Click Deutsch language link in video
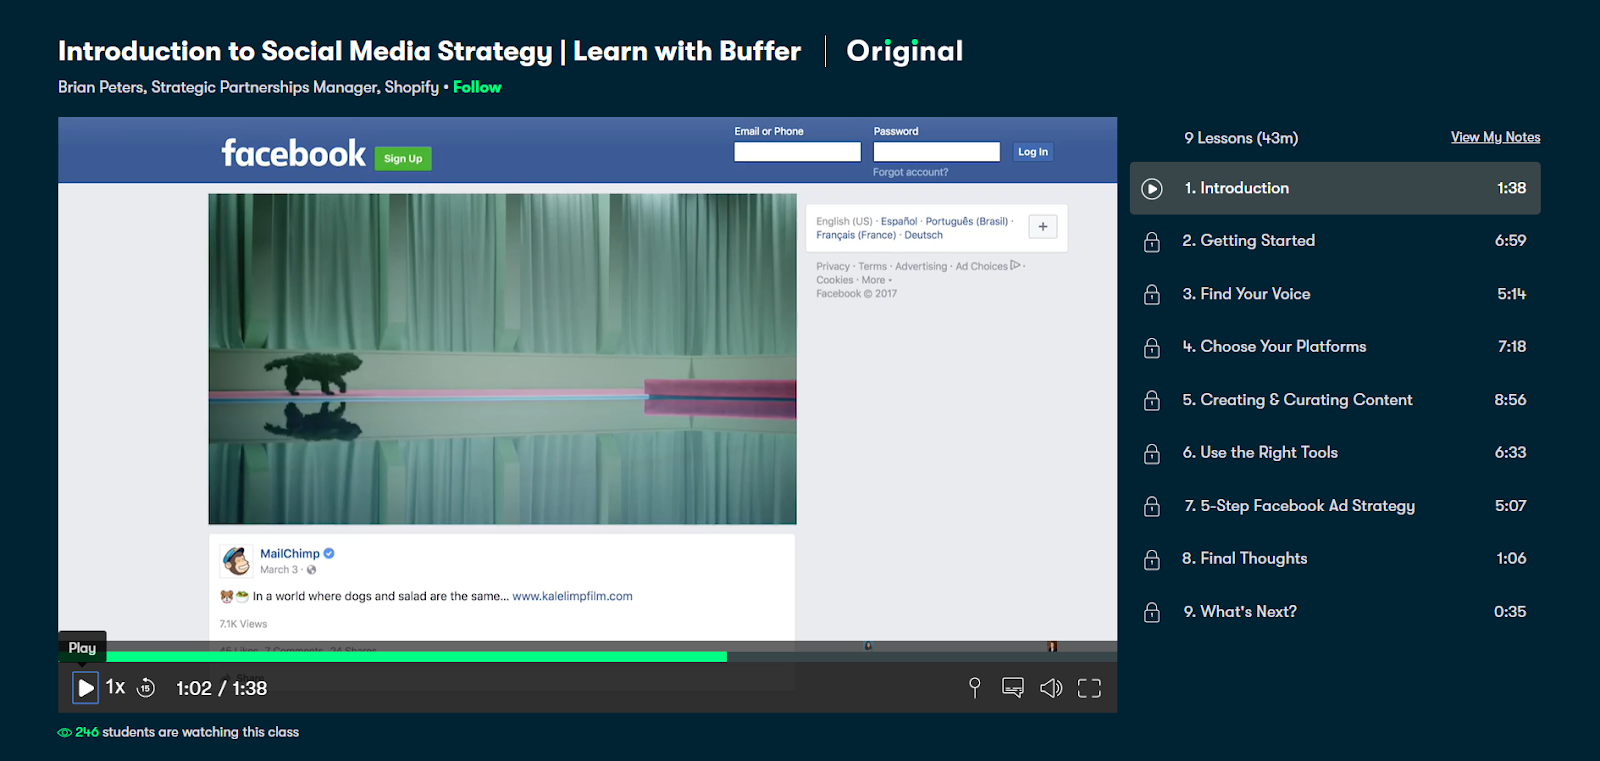1600x761 pixels. click(923, 235)
